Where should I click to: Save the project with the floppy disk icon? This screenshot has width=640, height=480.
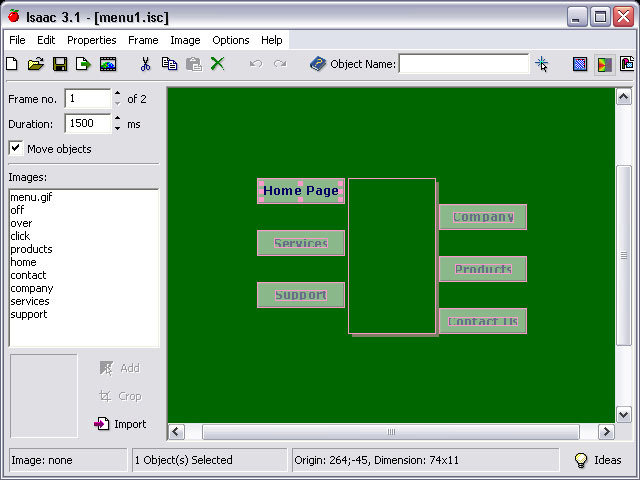60,64
